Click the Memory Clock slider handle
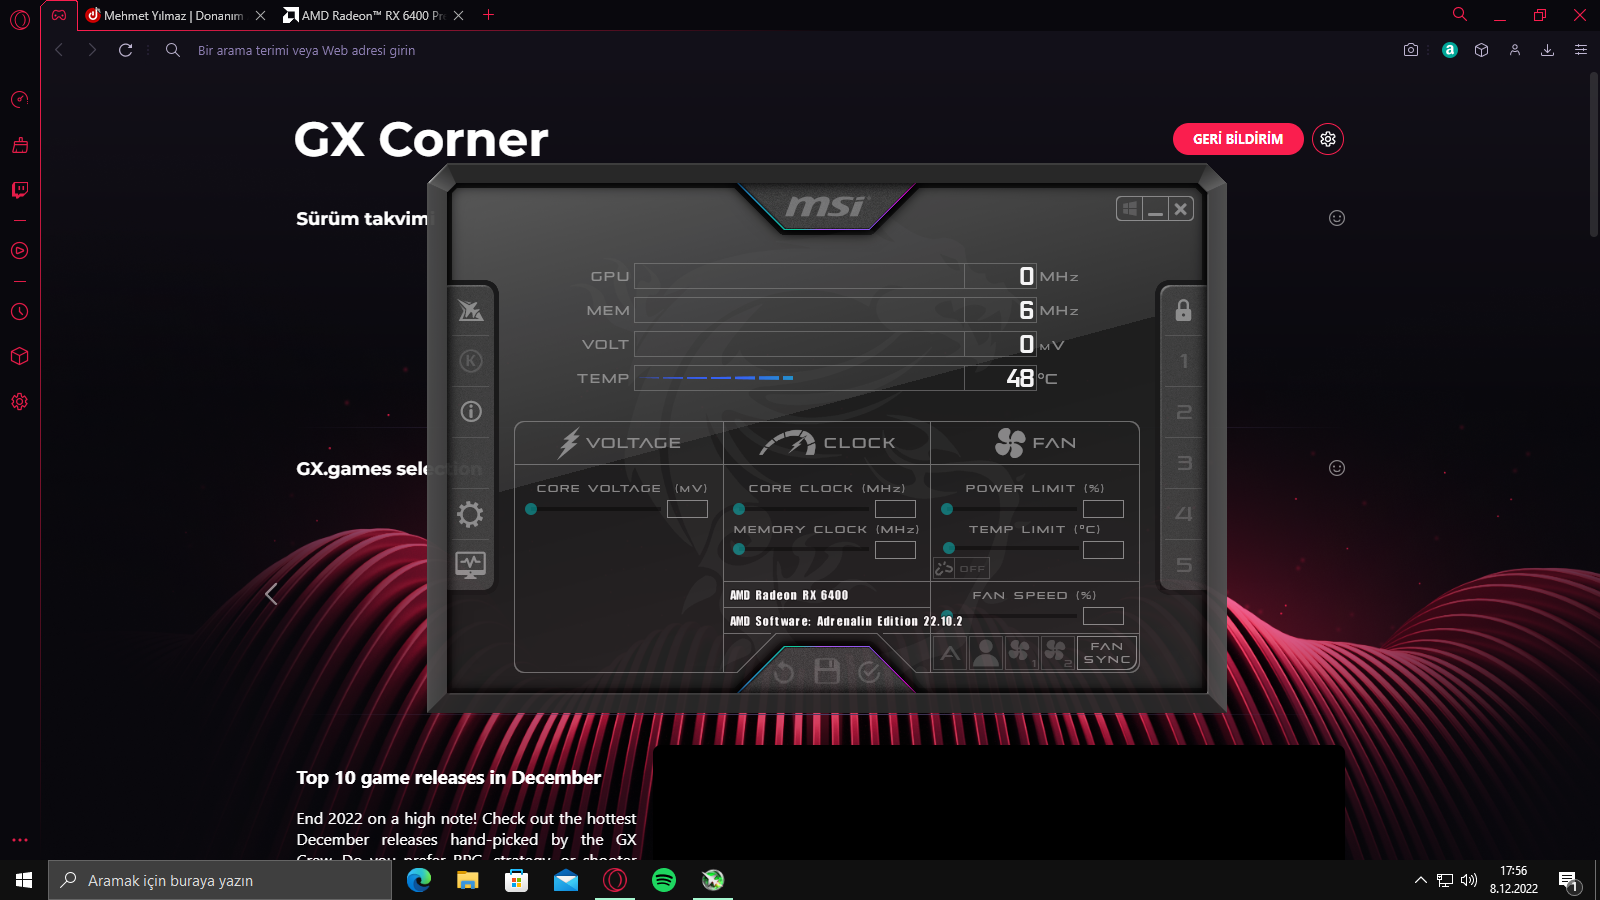 click(739, 549)
